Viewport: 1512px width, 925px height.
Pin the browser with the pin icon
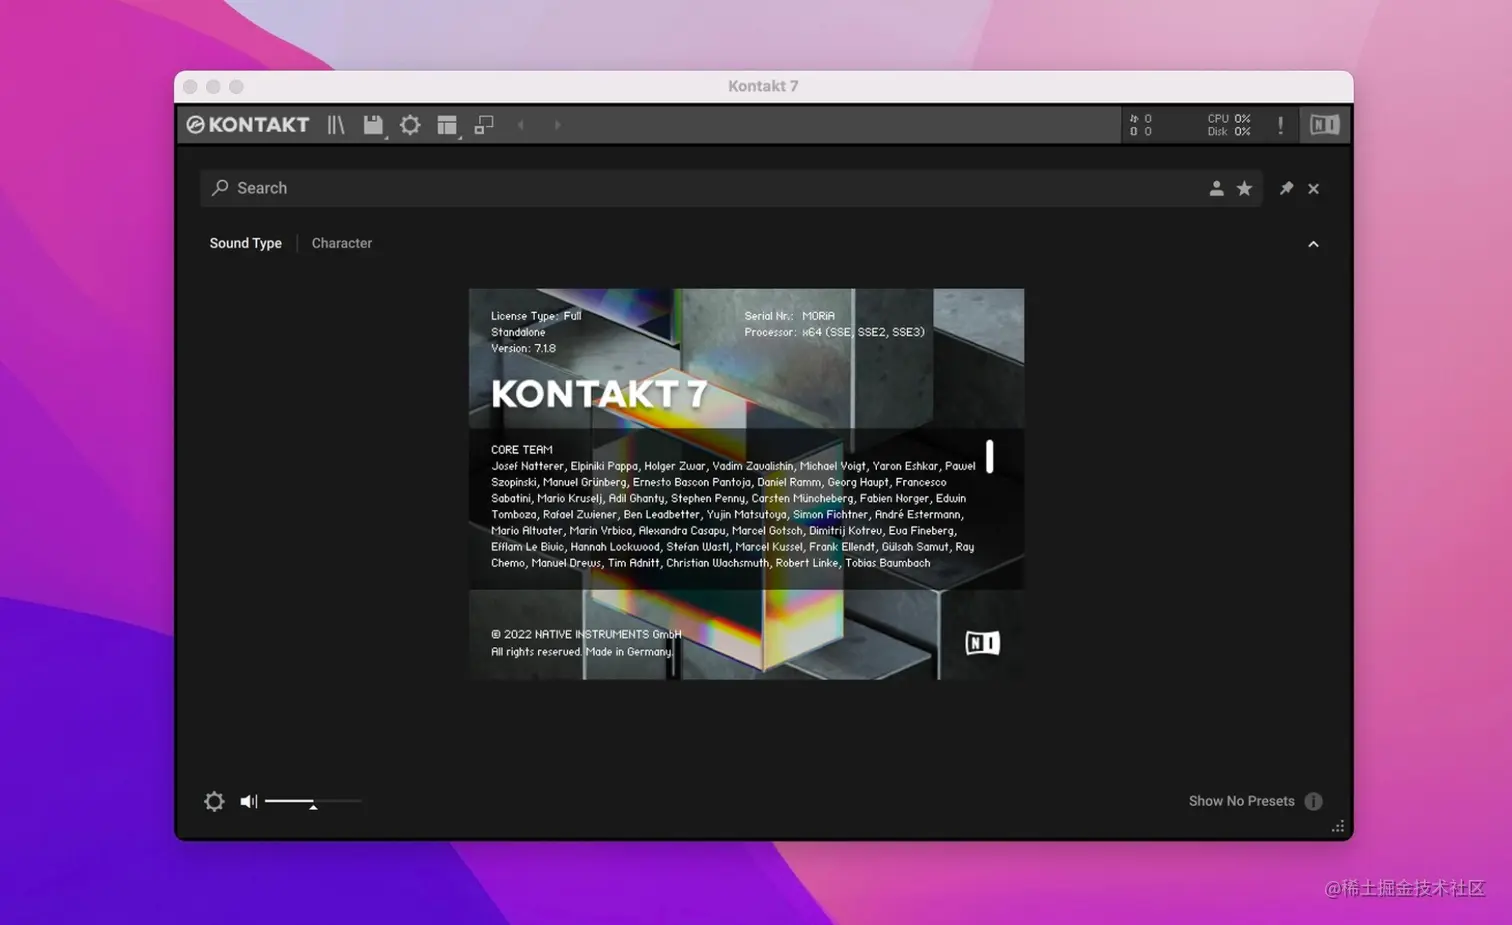click(x=1286, y=188)
